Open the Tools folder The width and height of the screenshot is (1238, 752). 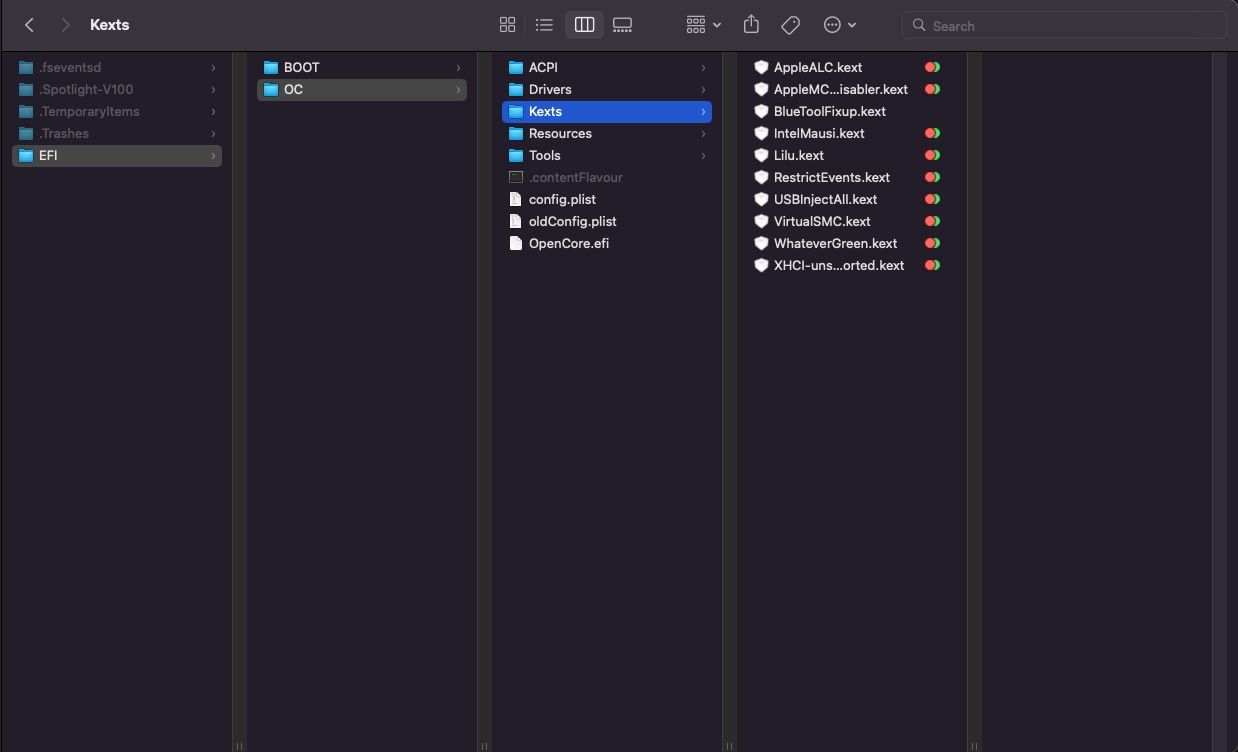[x=607, y=155]
